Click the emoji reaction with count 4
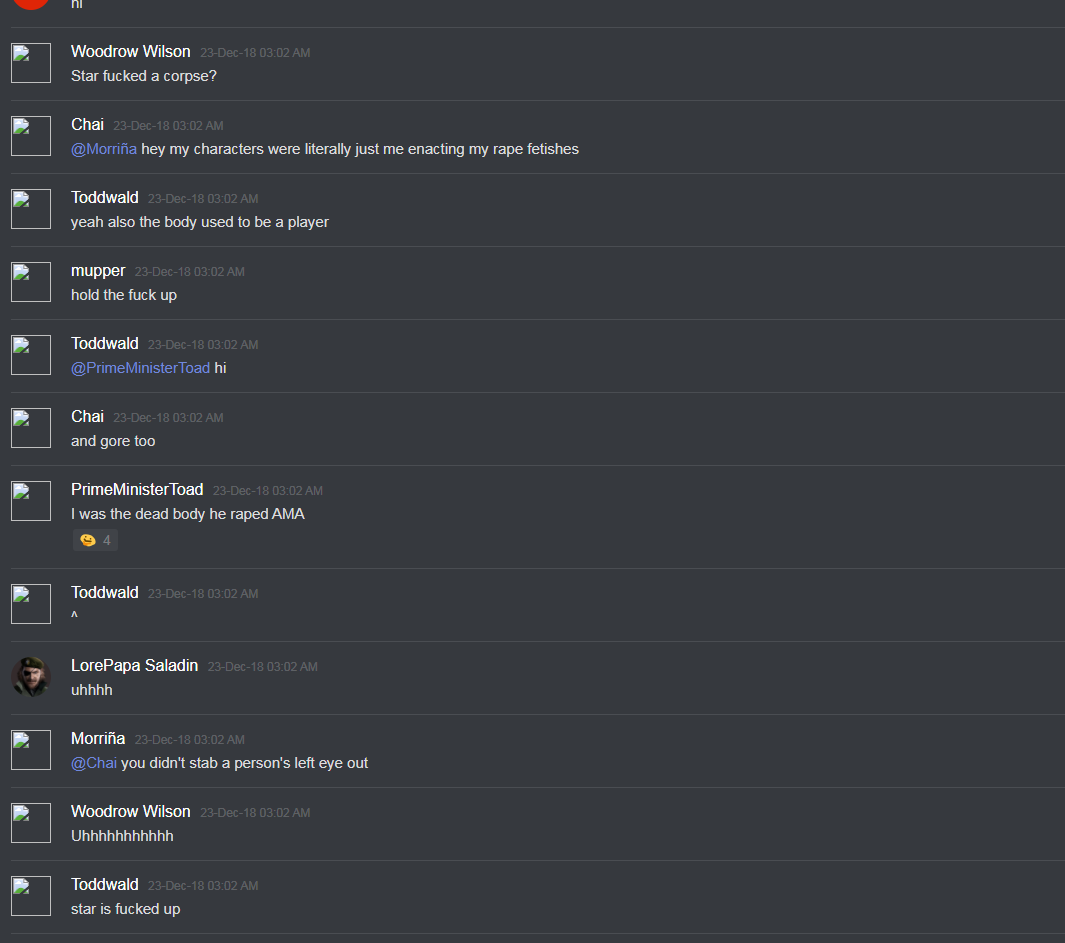Image resolution: width=1065 pixels, height=943 pixels. point(95,540)
